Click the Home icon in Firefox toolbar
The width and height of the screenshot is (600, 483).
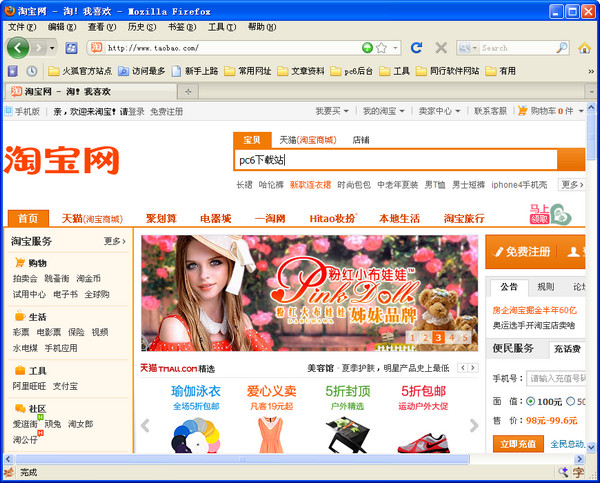[583, 47]
